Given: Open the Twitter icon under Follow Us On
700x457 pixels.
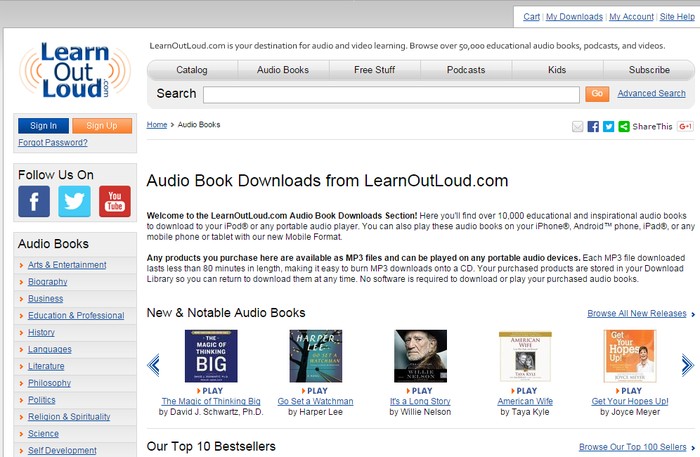Looking at the screenshot, I should (x=74, y=202).
